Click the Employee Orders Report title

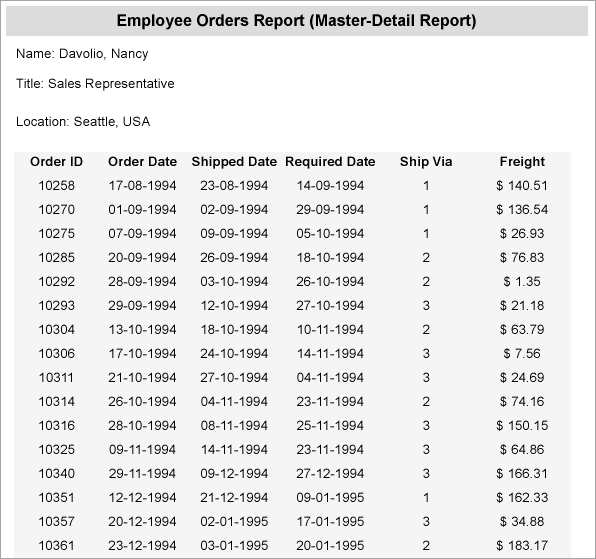(x=296, y=21)
